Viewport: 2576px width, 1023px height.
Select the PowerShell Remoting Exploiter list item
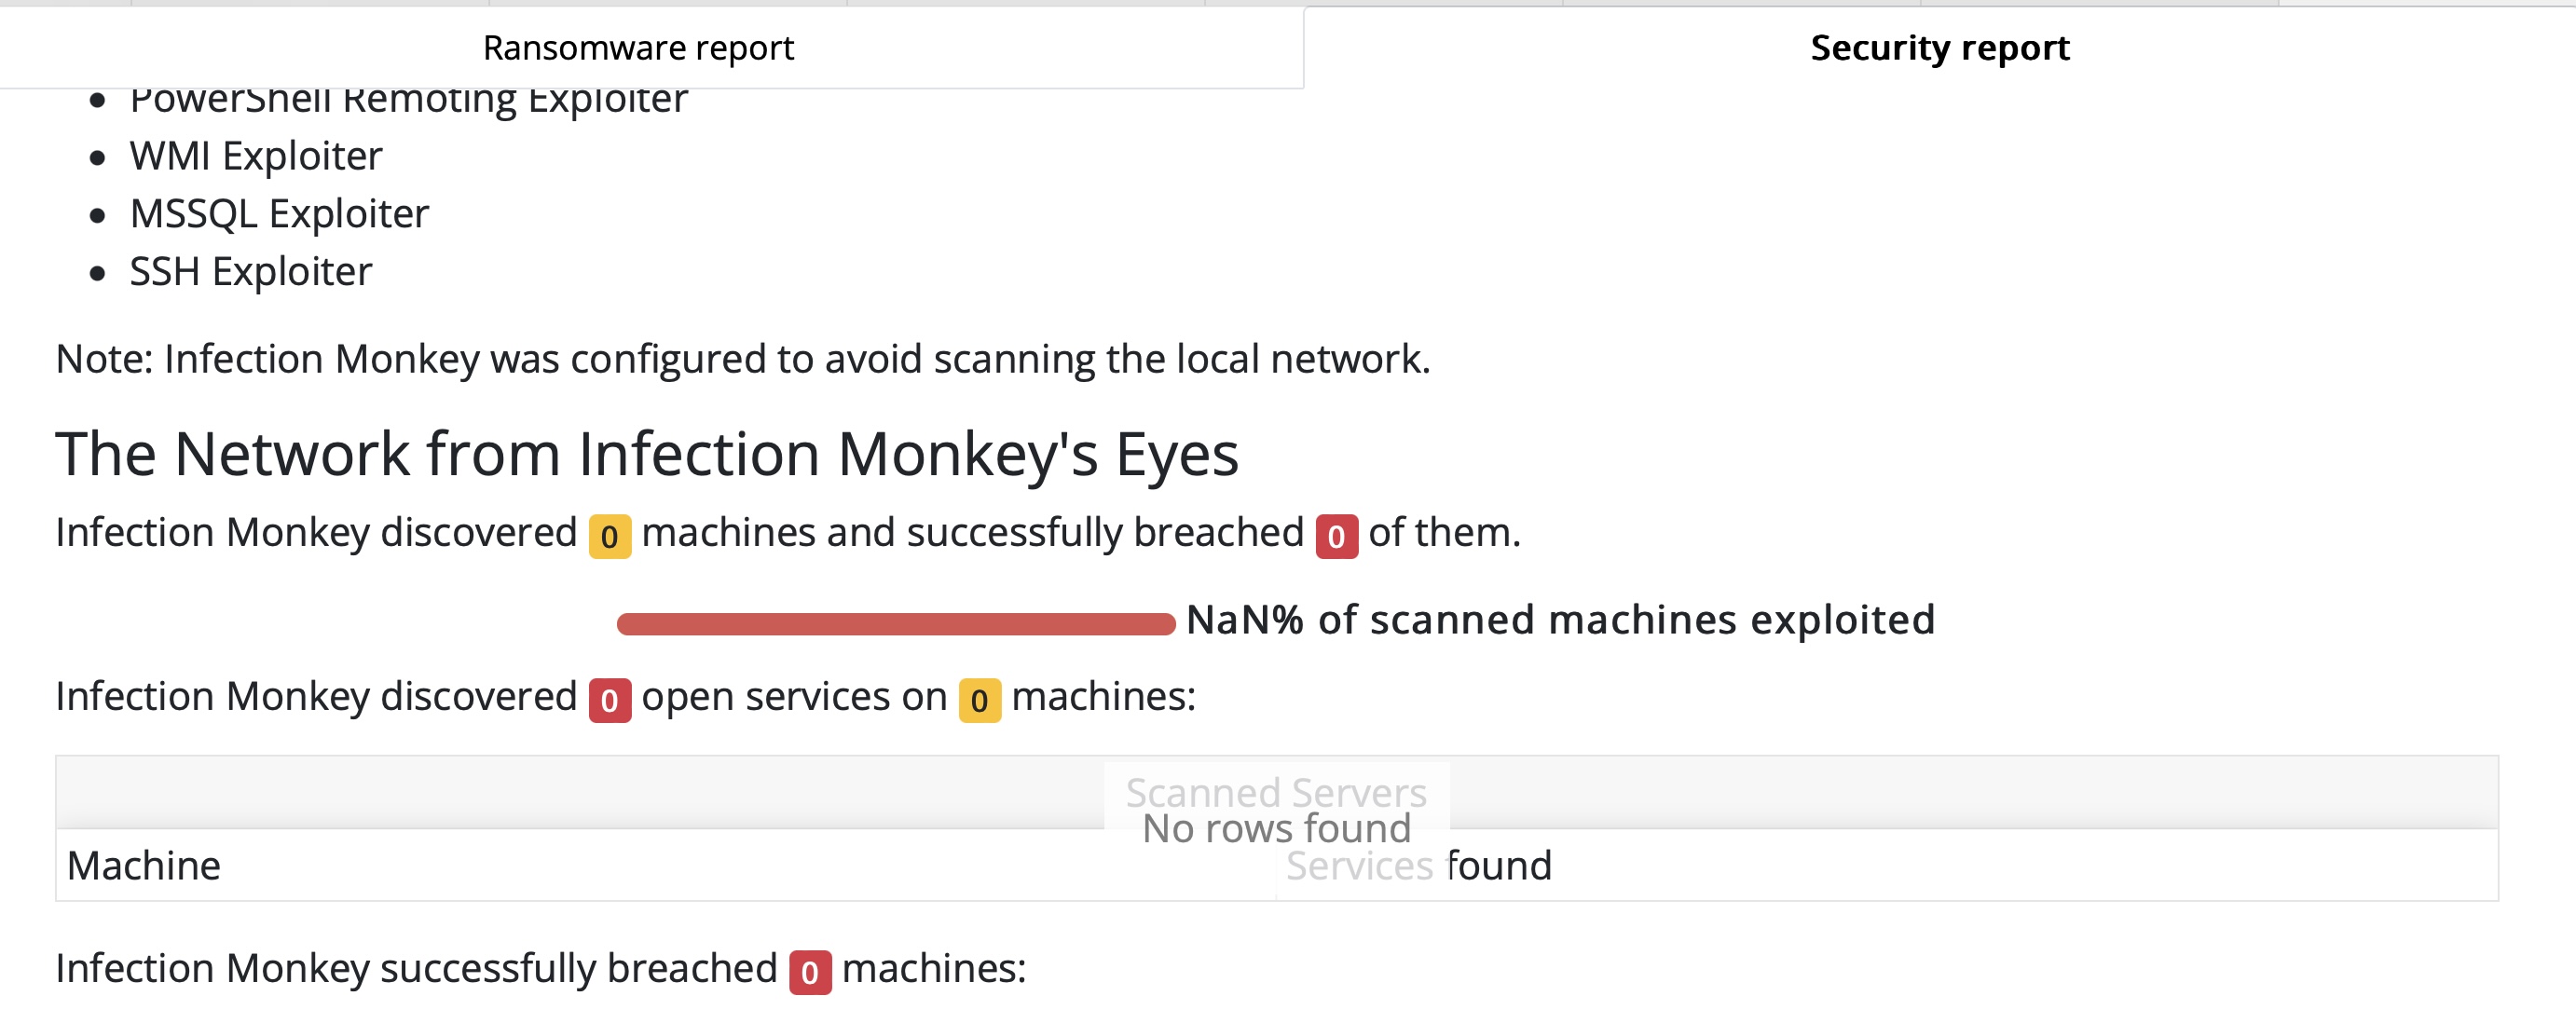pos(410,97)
